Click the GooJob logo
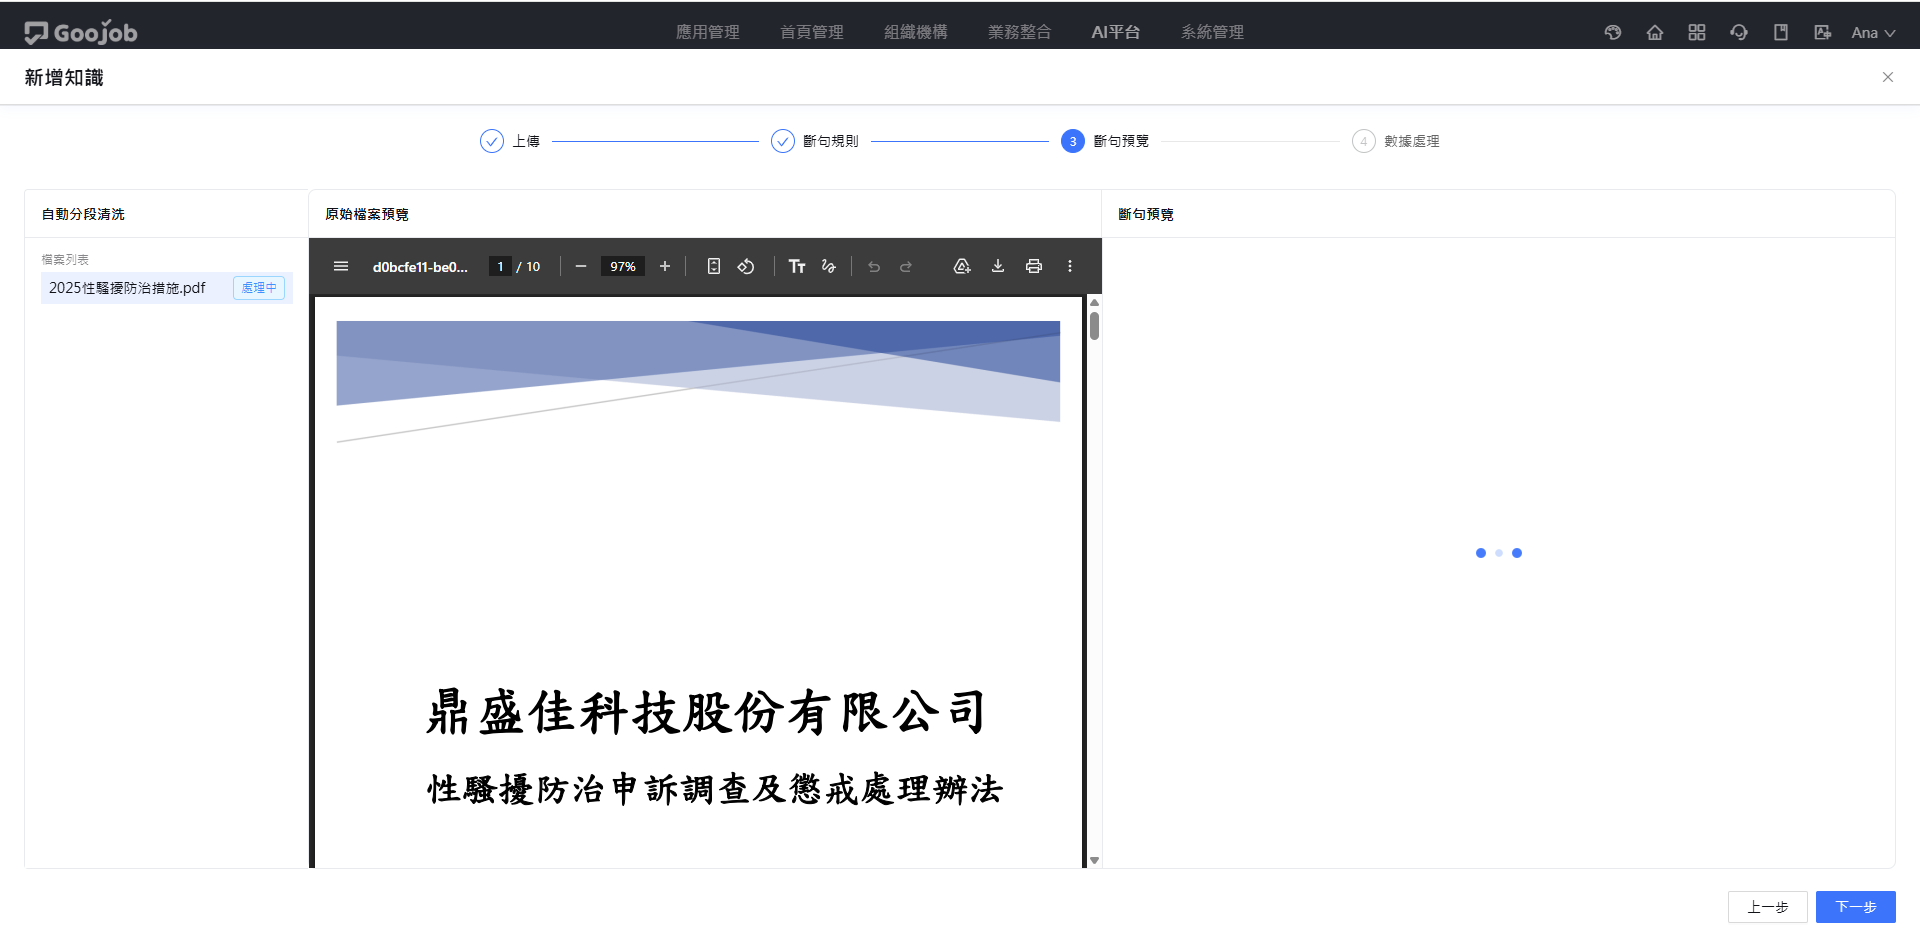Screen dimensions: 1920x947 click(81, 32)
